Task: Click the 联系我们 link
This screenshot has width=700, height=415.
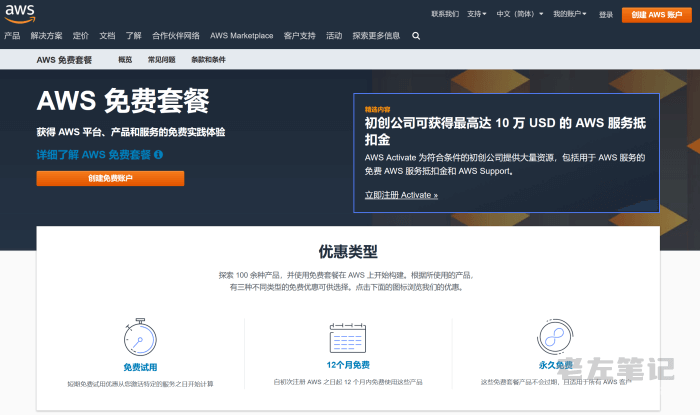Action: [x=445, y=14]
